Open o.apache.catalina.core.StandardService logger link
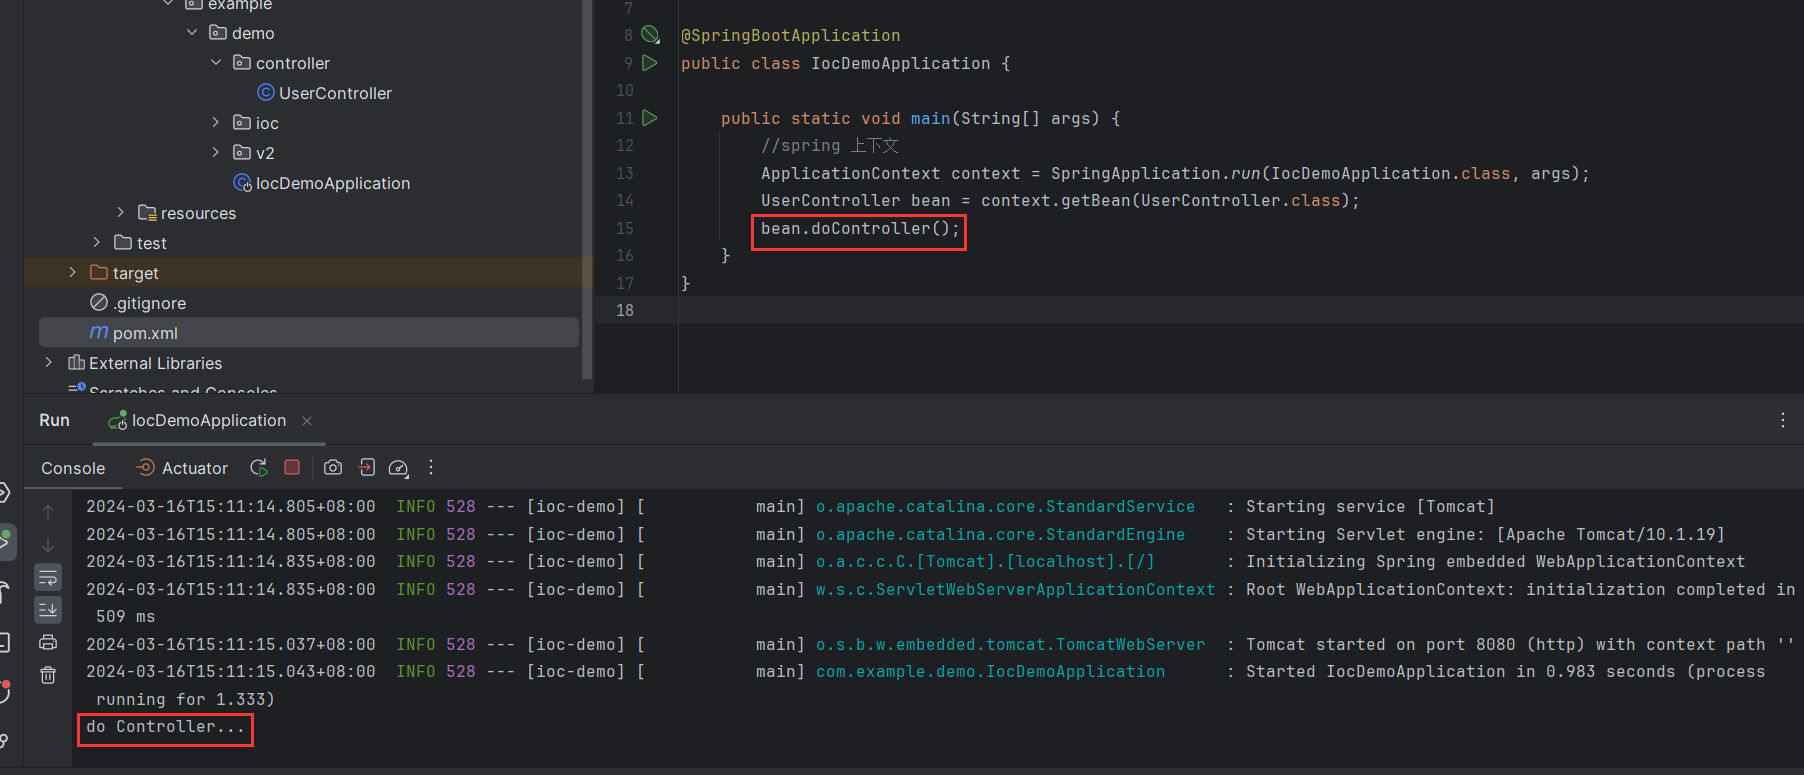 click(1005, 507)
